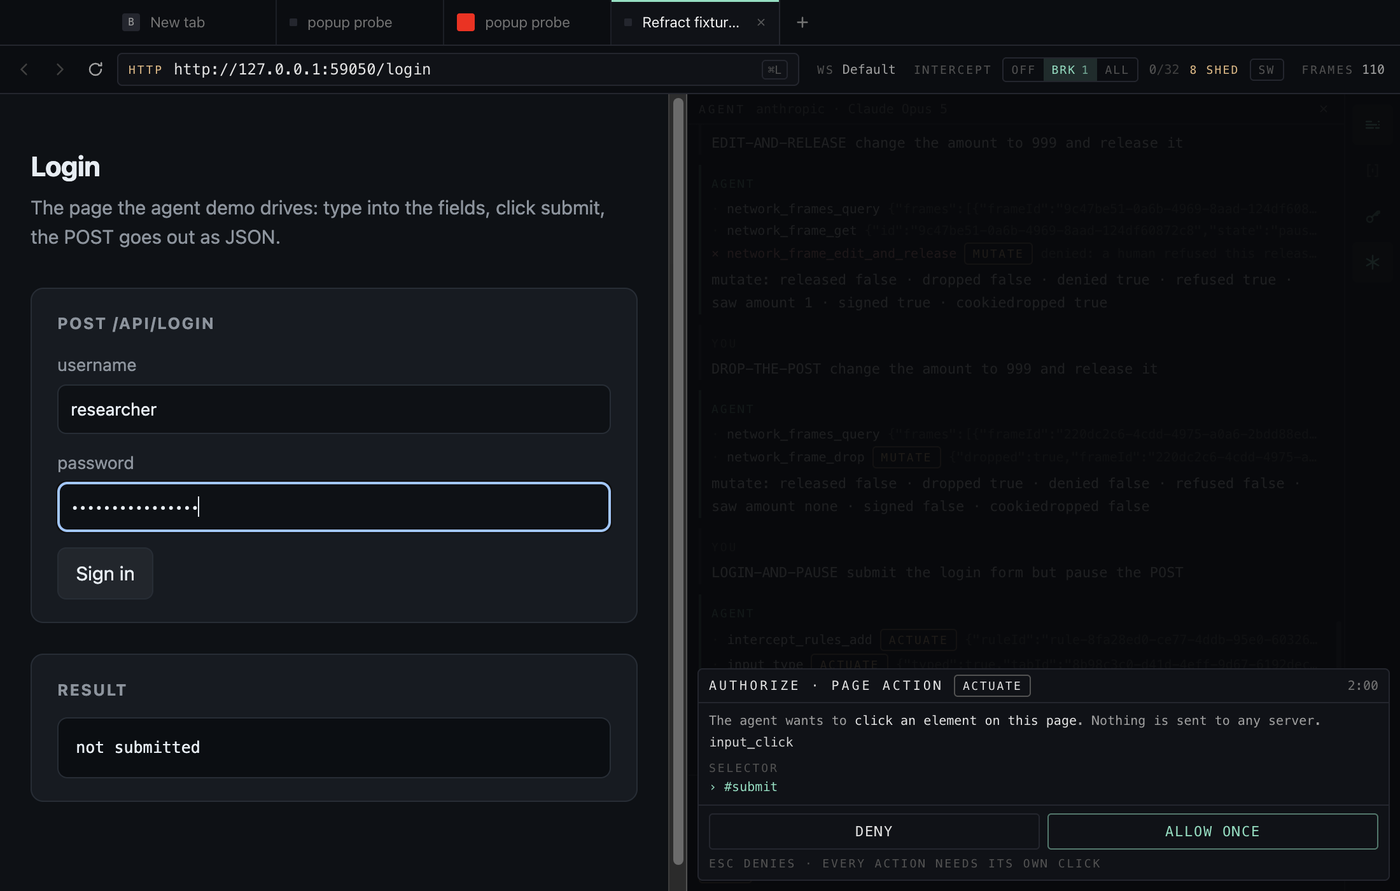Click the bracket icon in right sidebar
The width and height of the screenshot is (1400, 891).
(x=1372, y=171)
